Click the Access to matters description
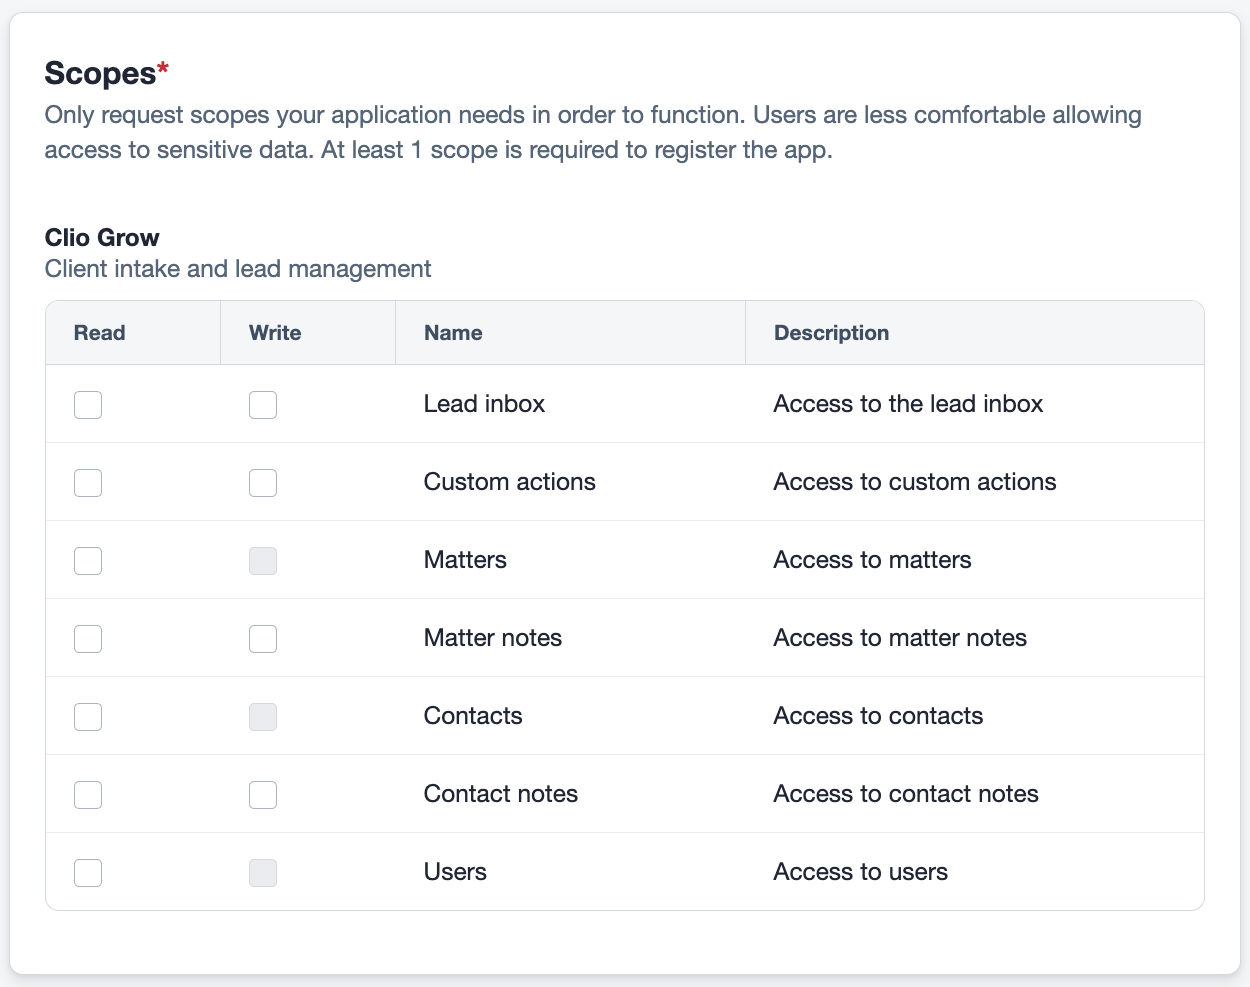1250x987 pixels. pos(872,560)
